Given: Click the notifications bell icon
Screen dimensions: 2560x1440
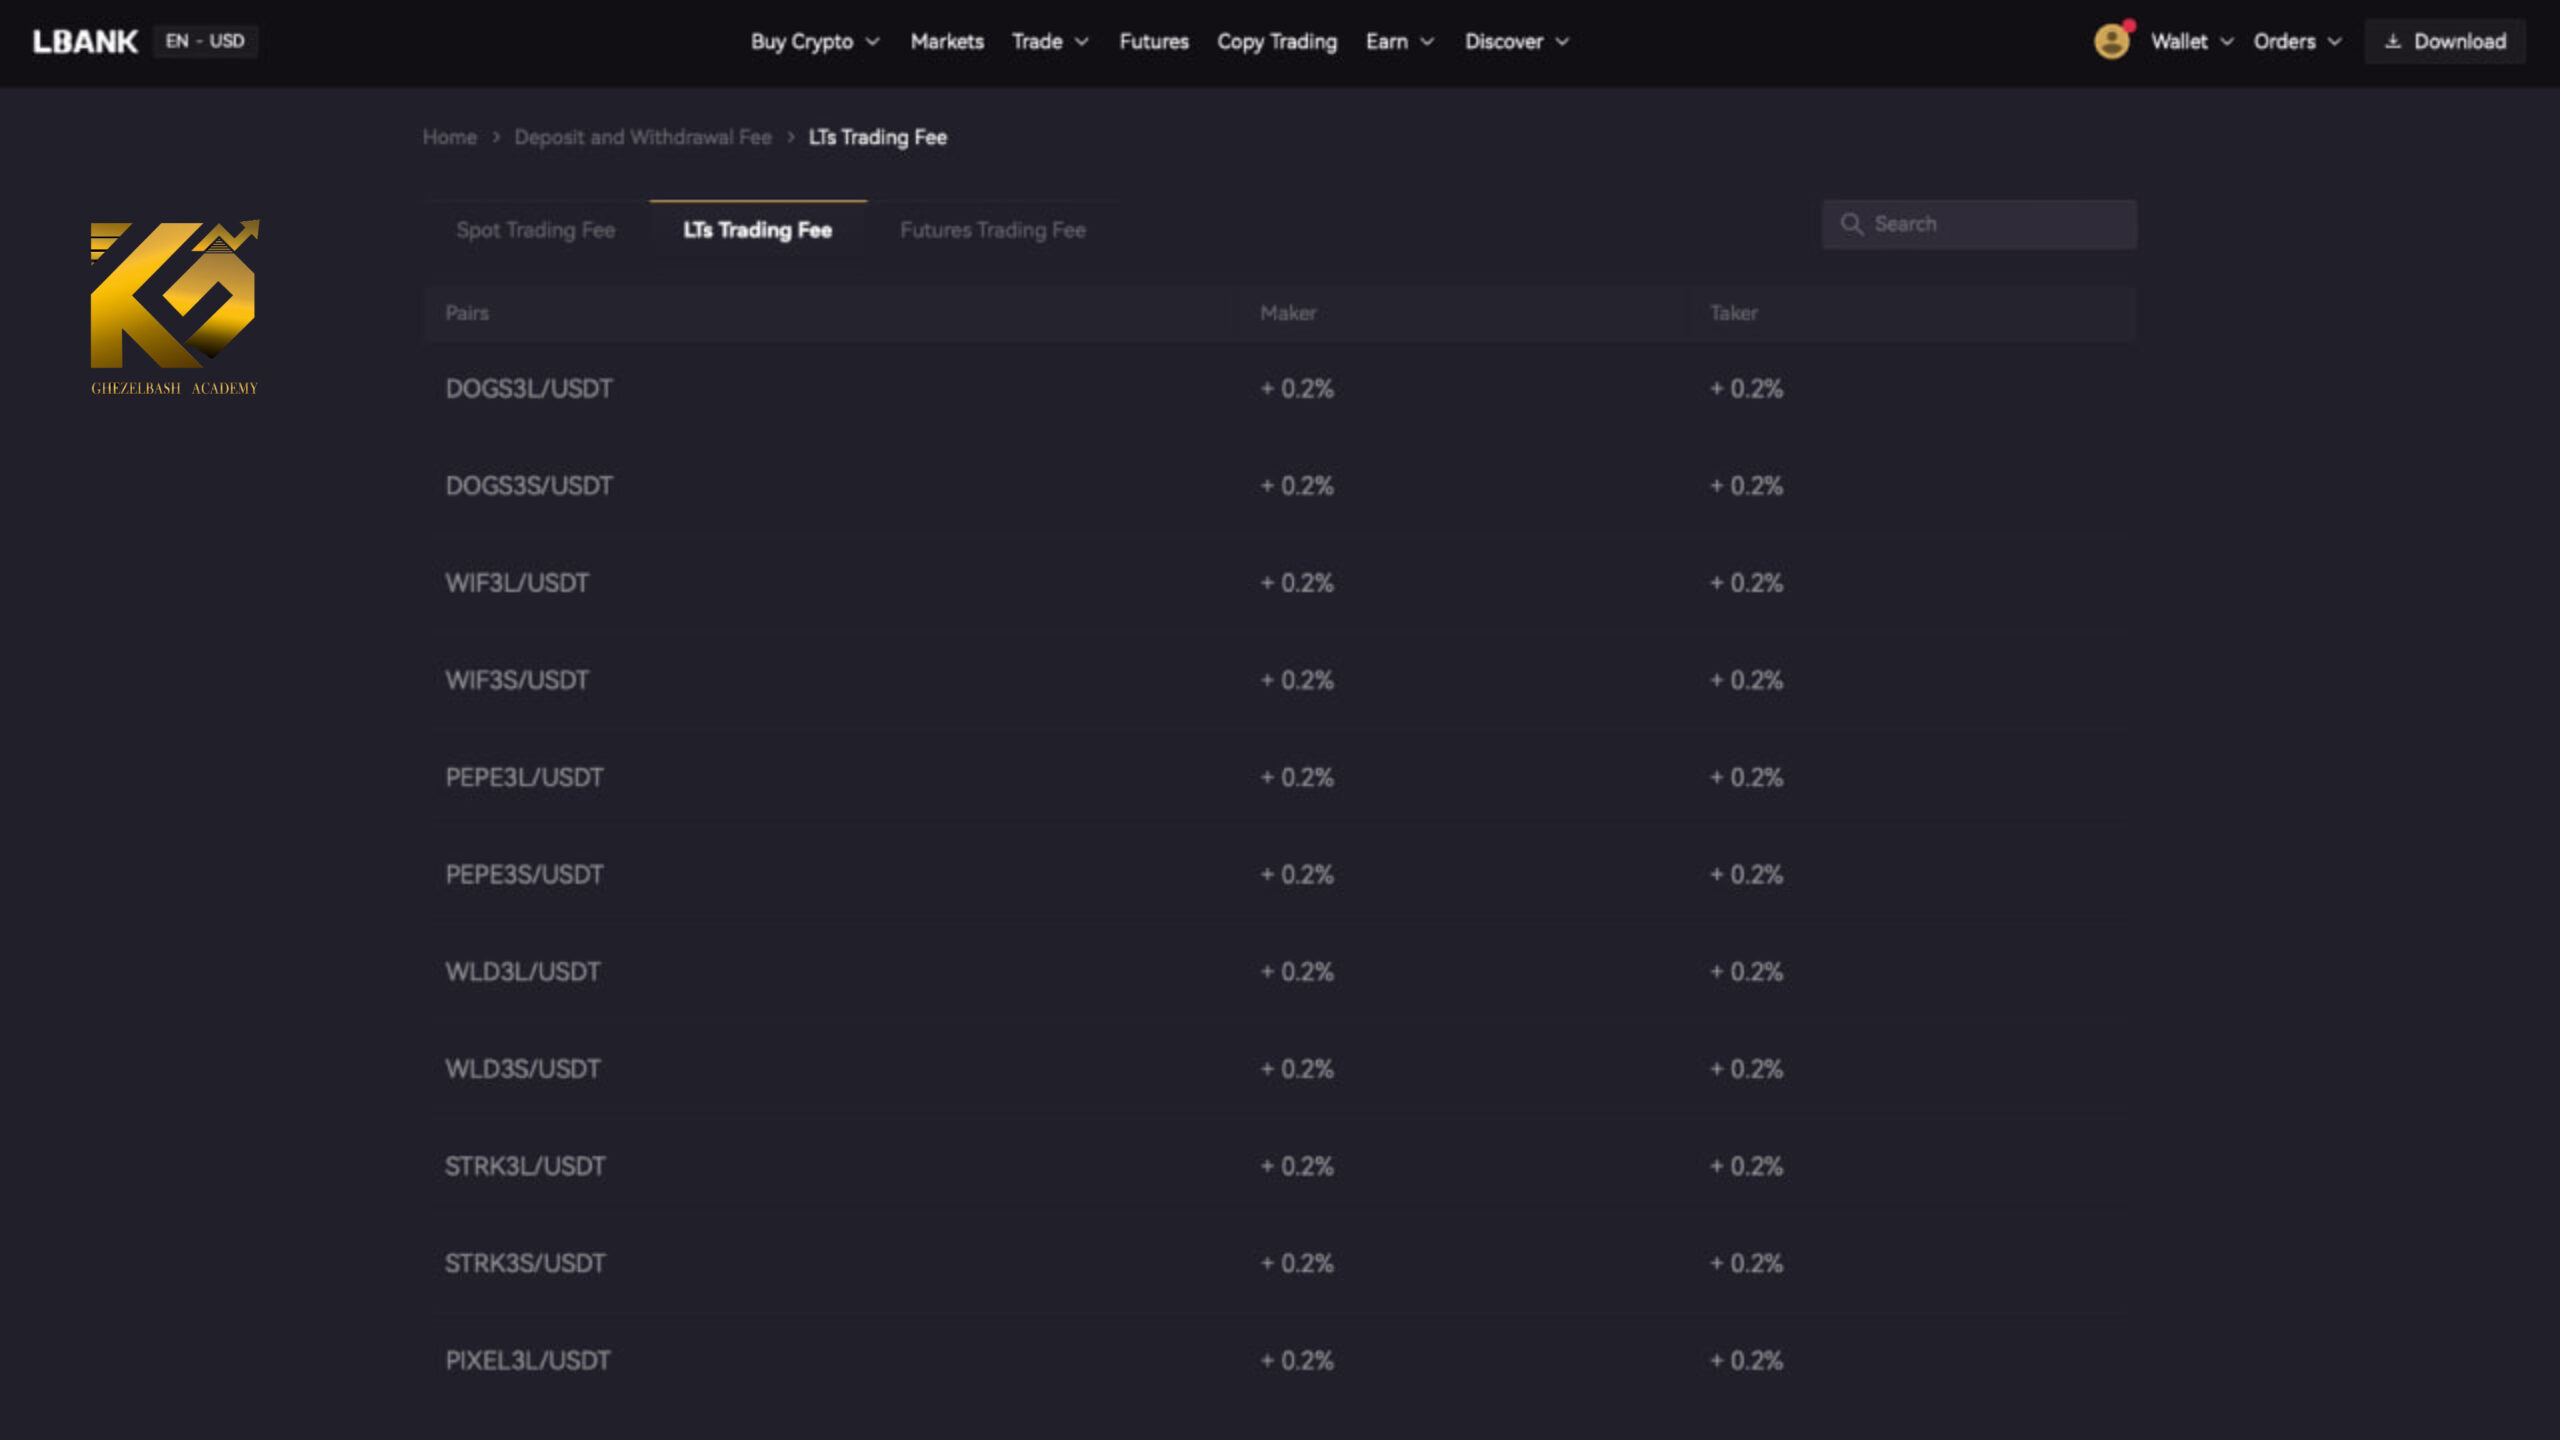Looking at the screenshot, I should [2112, 40].
